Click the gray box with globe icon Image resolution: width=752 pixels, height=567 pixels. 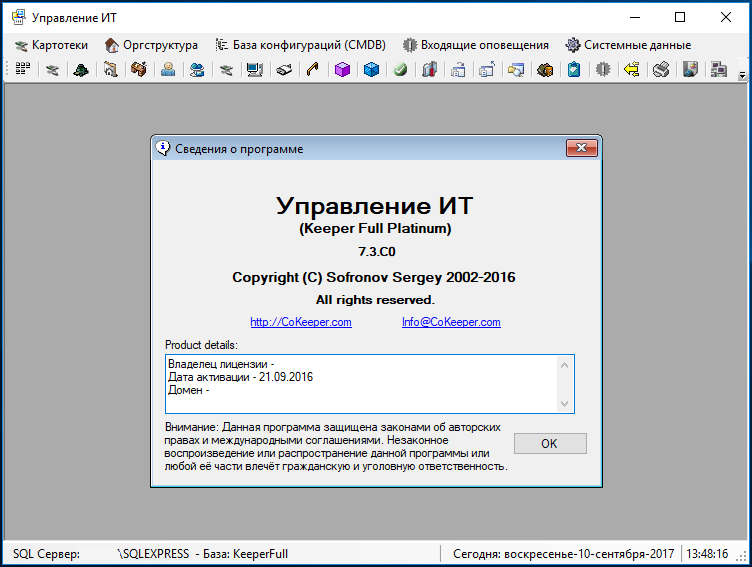tap(690, 70)
